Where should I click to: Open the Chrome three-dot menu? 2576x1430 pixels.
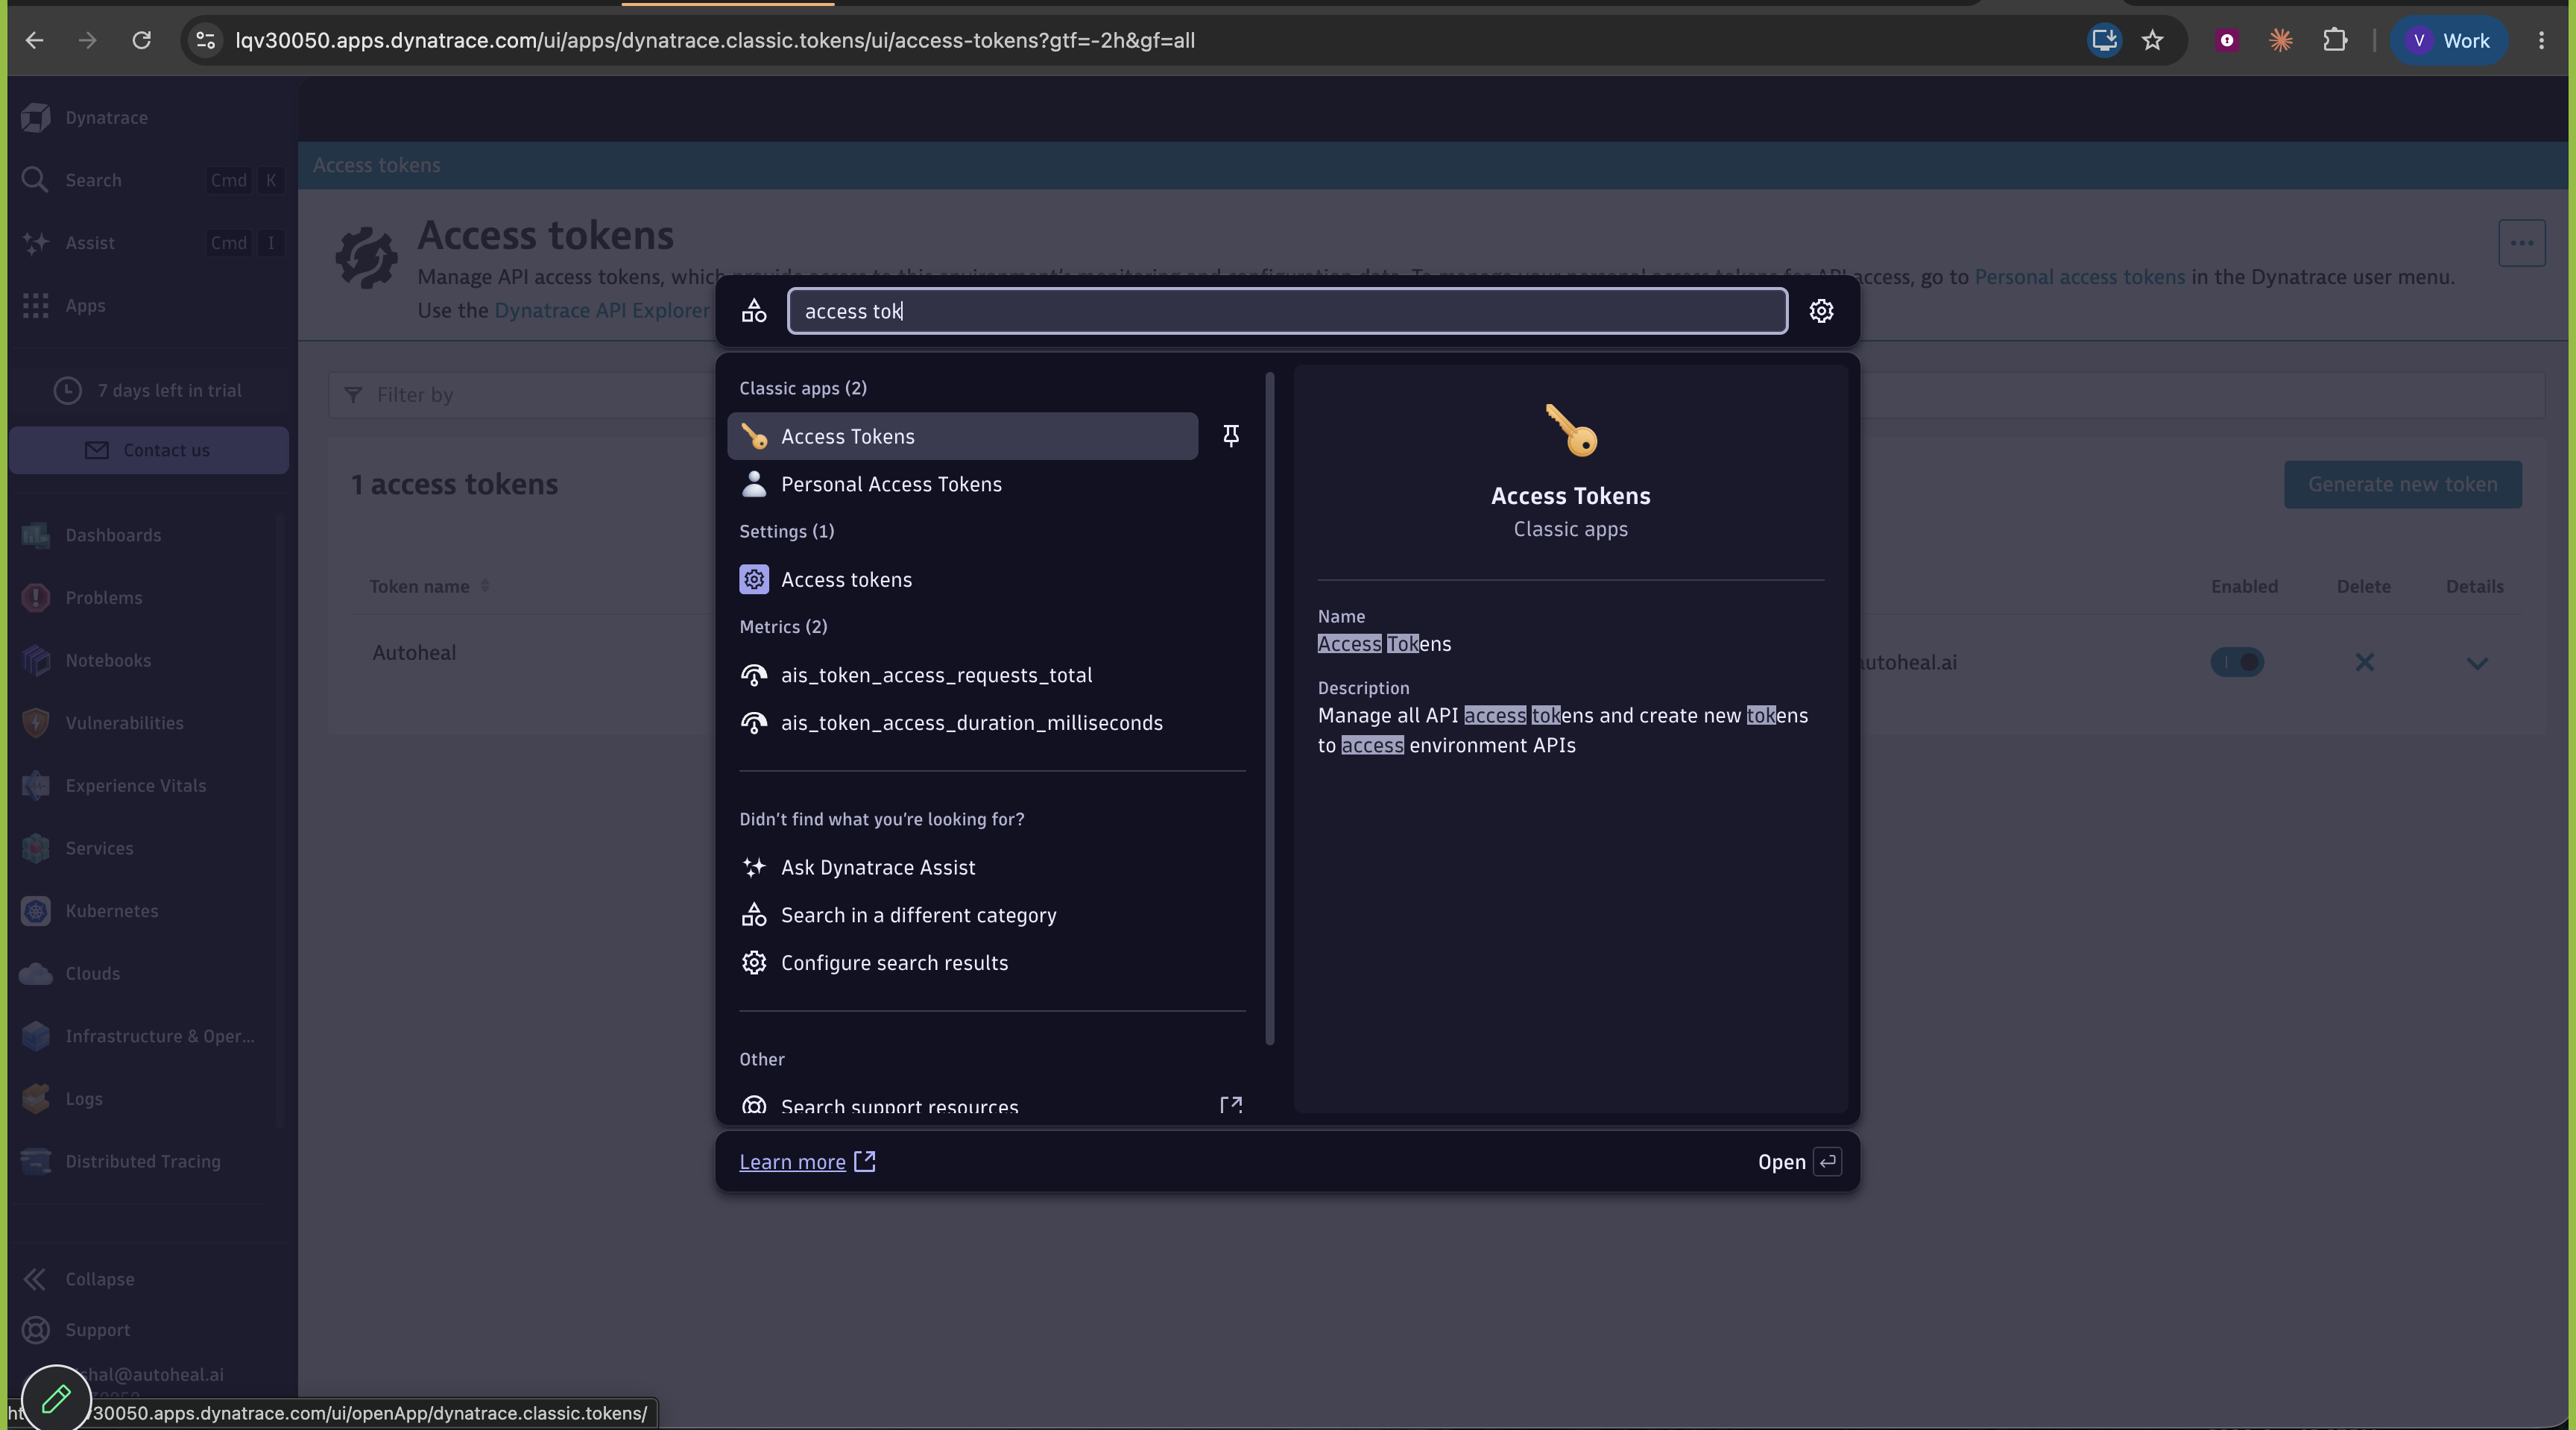coord(2541,41)
